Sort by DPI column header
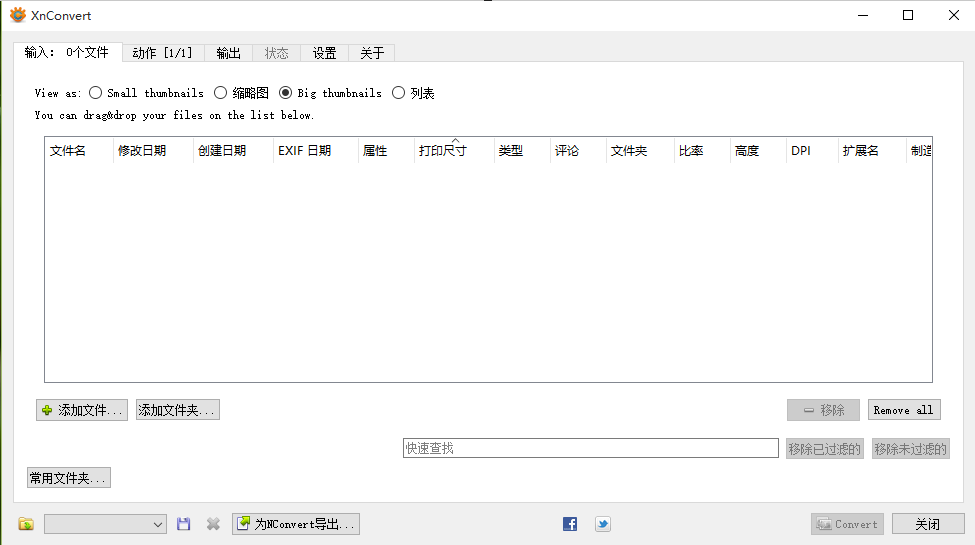 pos(812,151)
